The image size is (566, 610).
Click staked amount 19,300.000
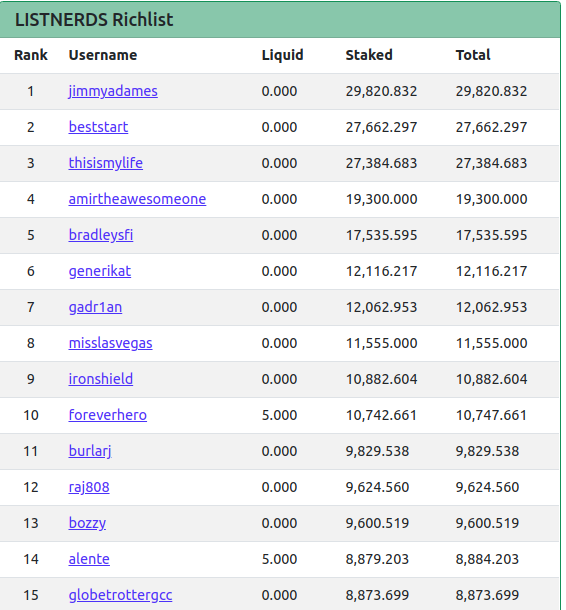click(x=381, y=199)
